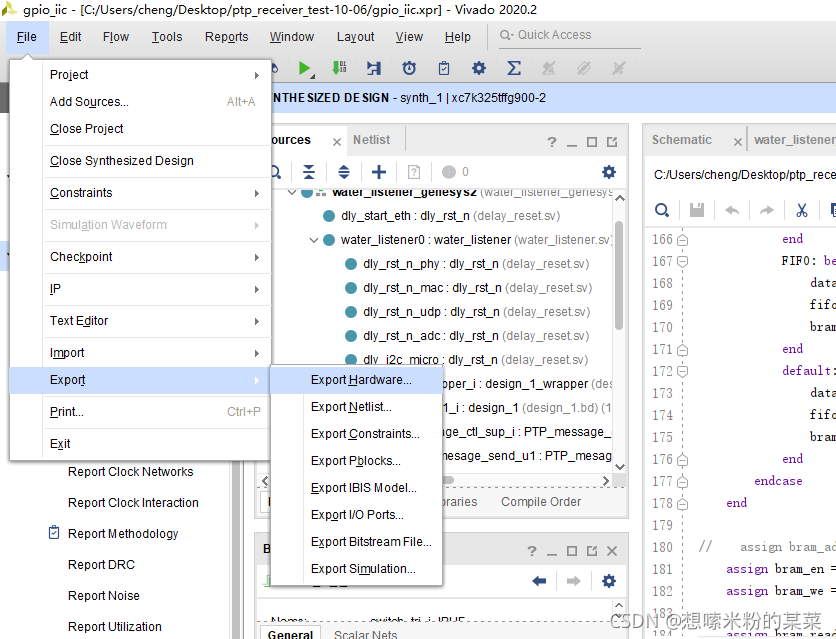Click the back arrow in properties panel

click(539, 580)
